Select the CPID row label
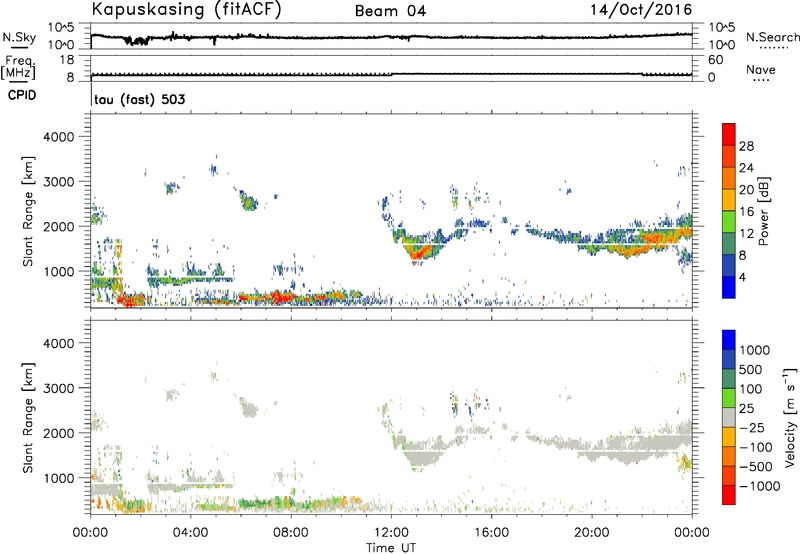Viewport: 800px width, 554px height. pos(22,95)
